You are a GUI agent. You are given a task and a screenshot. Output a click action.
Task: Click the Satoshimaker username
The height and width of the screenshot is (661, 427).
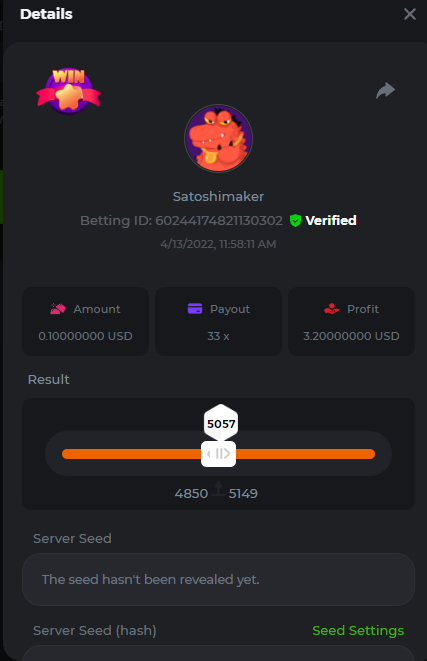click(x=218, y=196)
